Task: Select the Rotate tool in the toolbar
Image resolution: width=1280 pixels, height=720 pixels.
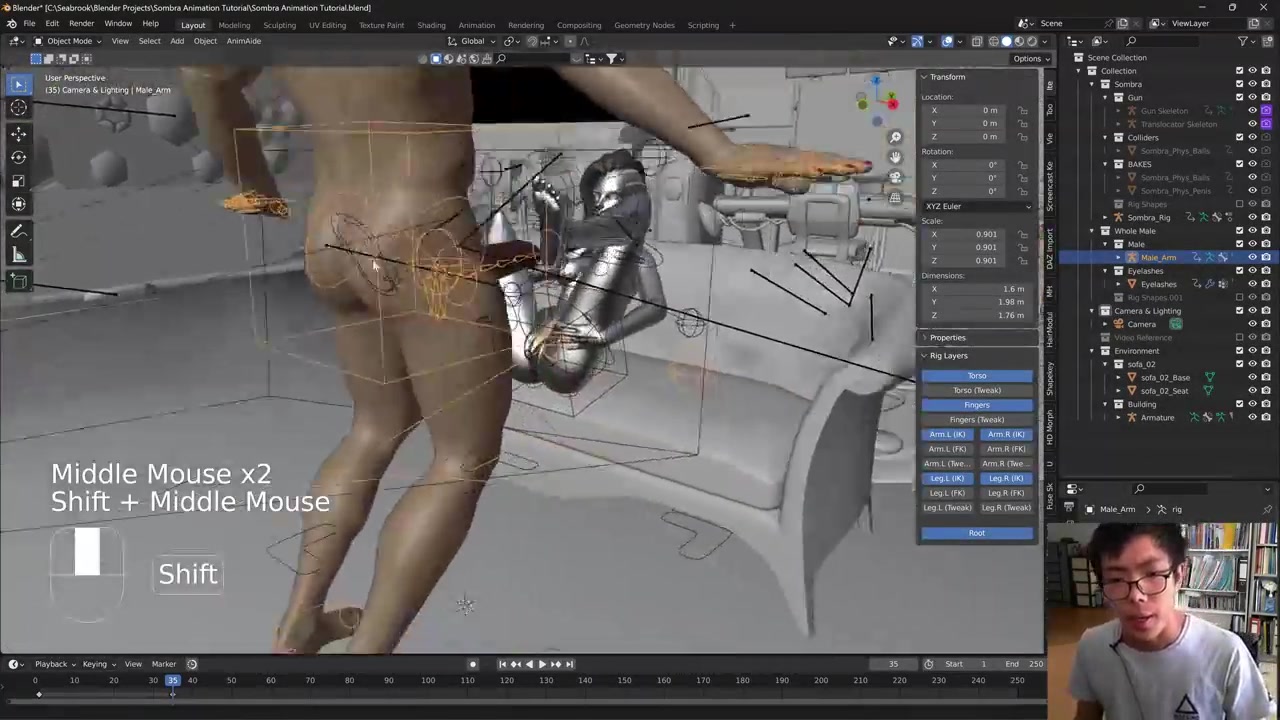Action: [18, 157]
